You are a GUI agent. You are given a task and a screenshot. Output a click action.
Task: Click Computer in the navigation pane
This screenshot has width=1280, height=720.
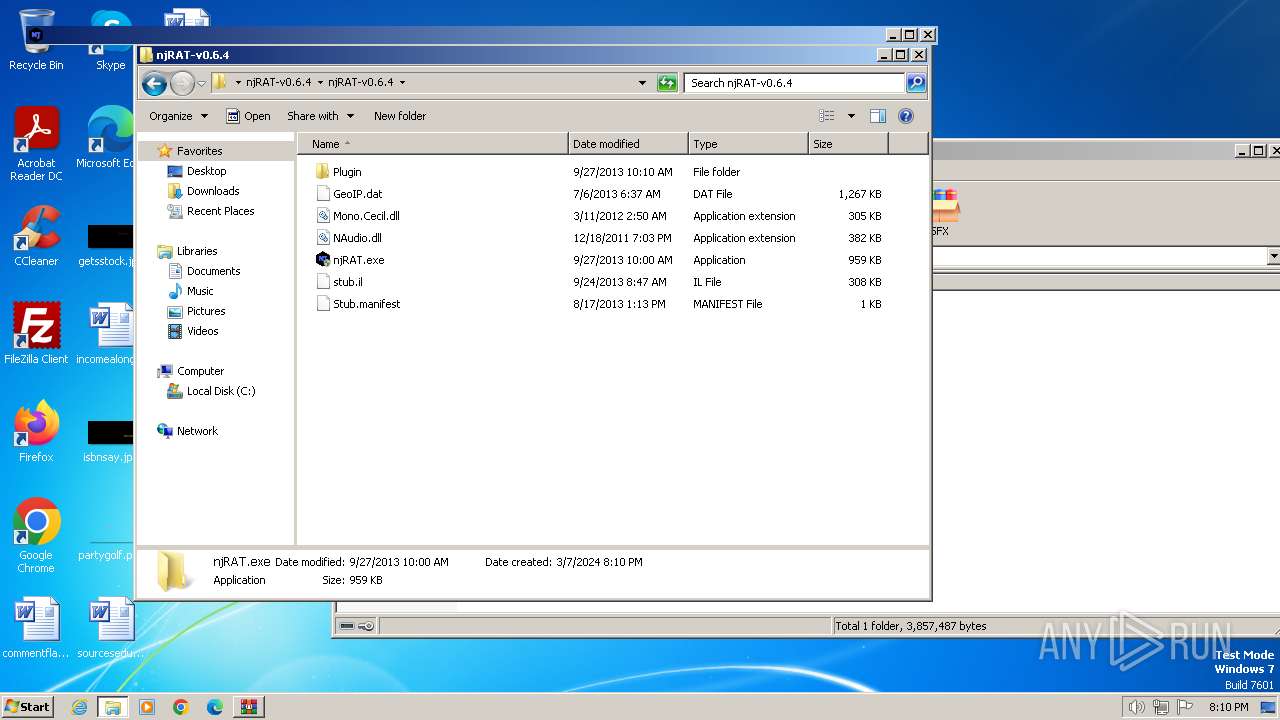200,371
